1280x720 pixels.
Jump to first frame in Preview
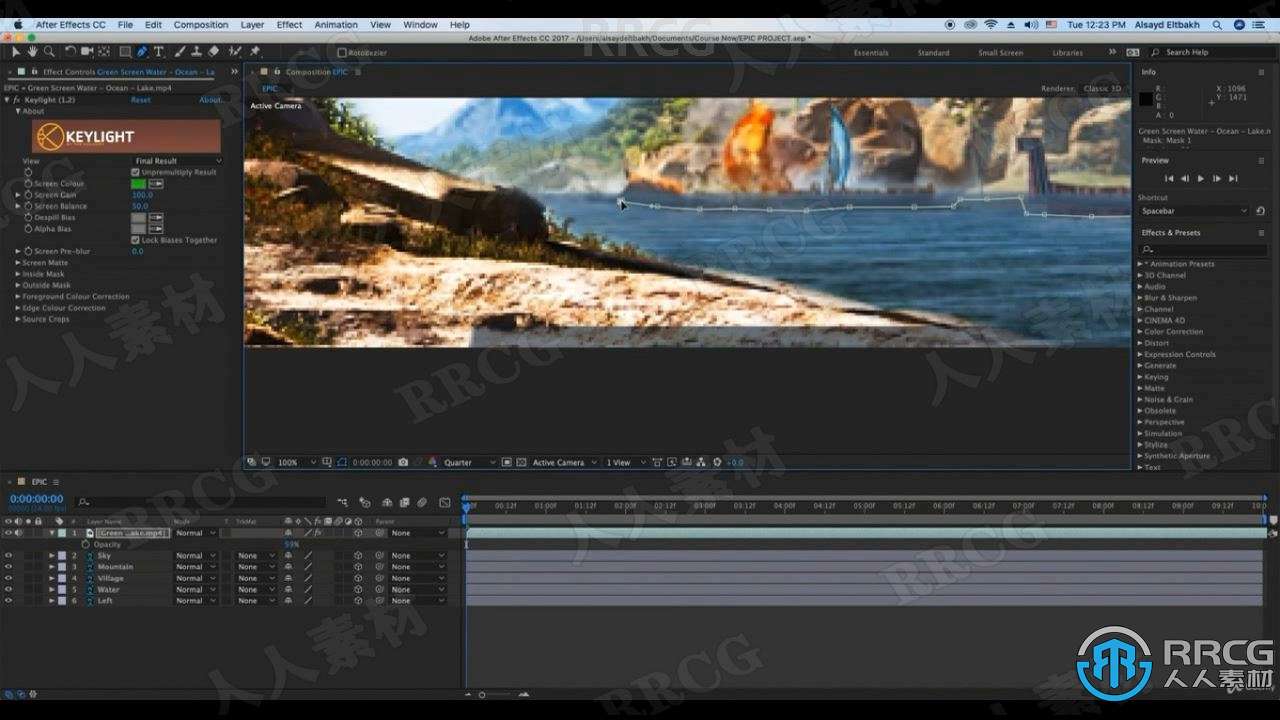point(1168,178)
